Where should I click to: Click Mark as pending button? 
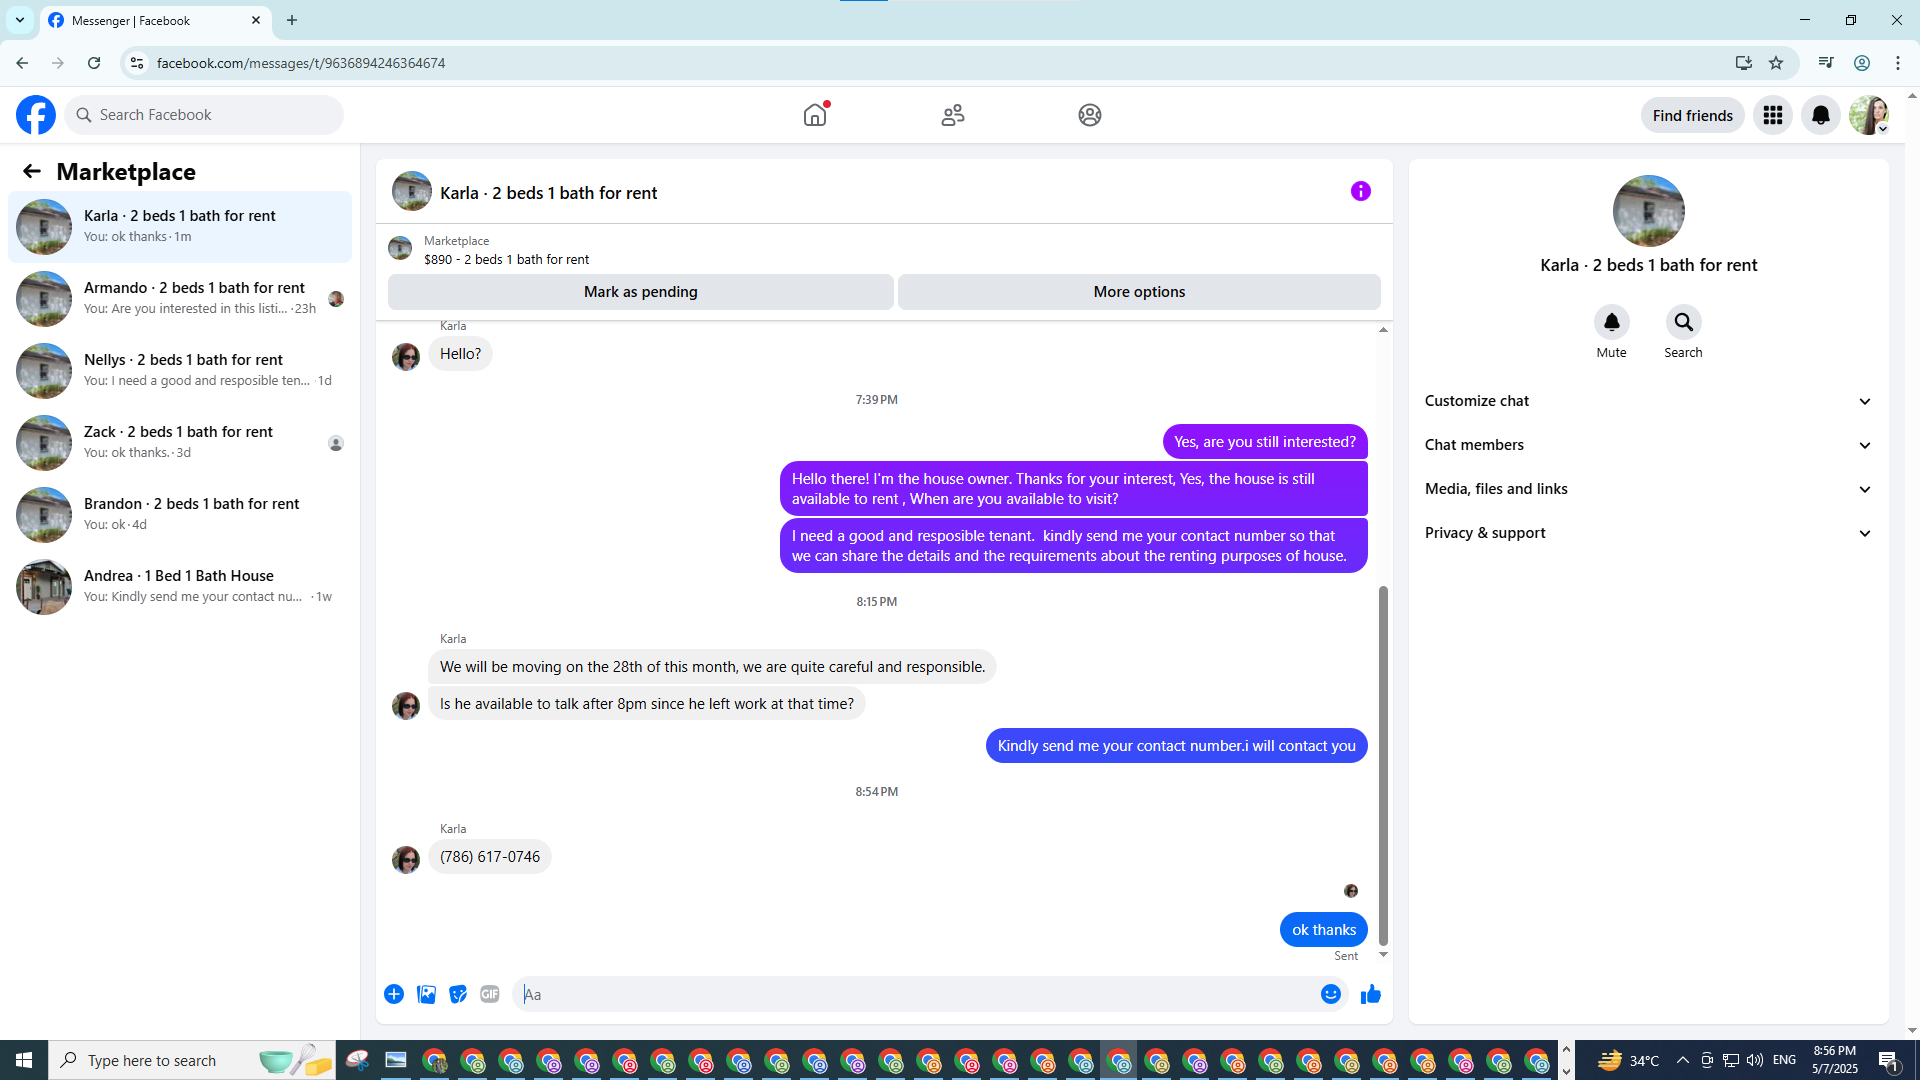(640, 292)
